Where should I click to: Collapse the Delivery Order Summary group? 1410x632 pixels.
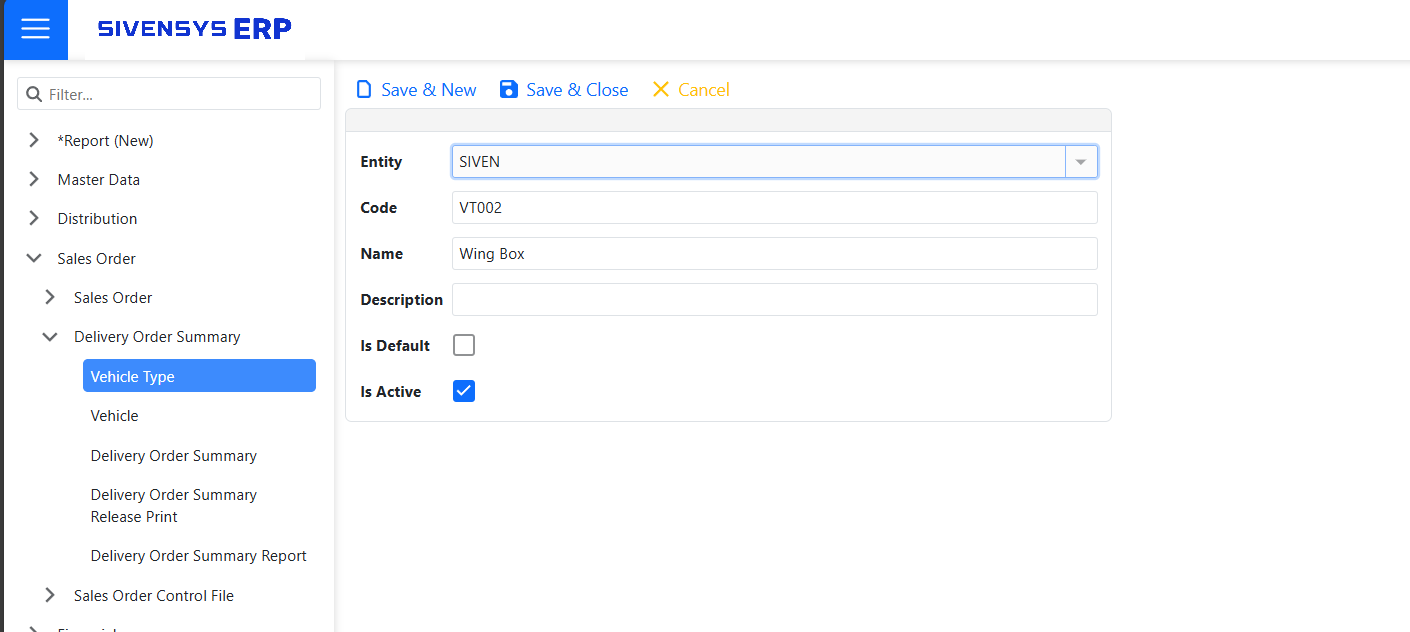[x=50, y=338]
